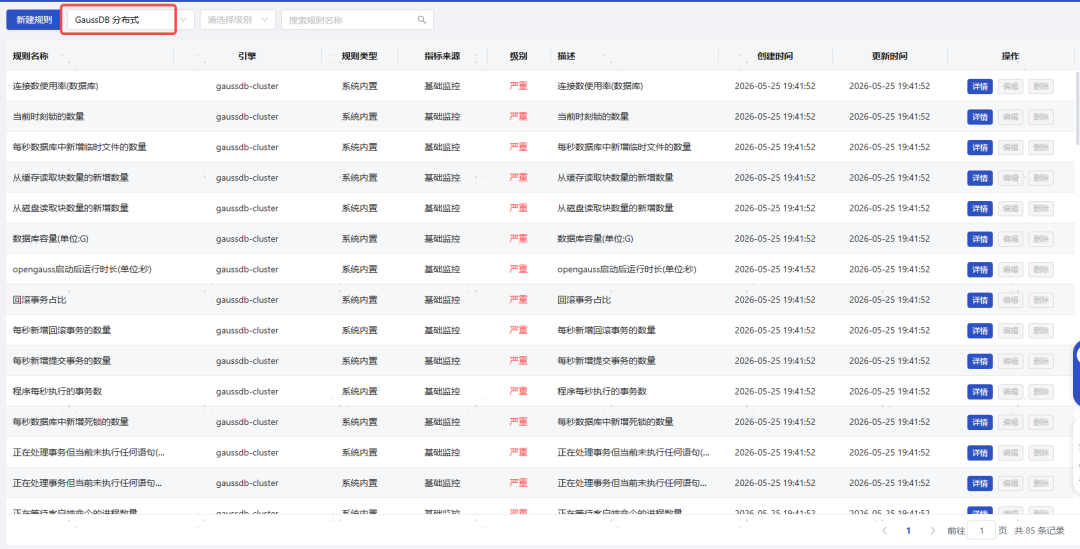This screenshot has width=1080, height=549.
Task: Open 详情 for 每秒新增回滚事务的数量
Action: point(979,331)
